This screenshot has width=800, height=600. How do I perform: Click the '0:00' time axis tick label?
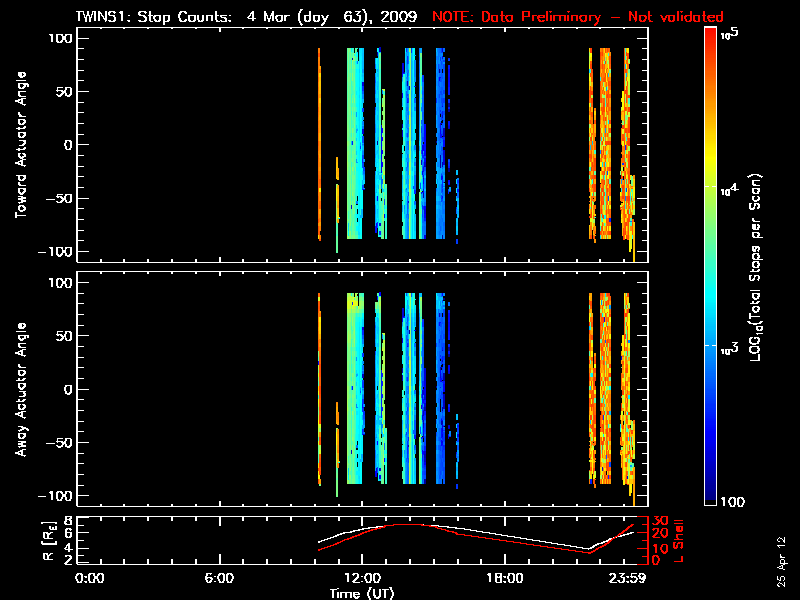(x=90, y=578)
